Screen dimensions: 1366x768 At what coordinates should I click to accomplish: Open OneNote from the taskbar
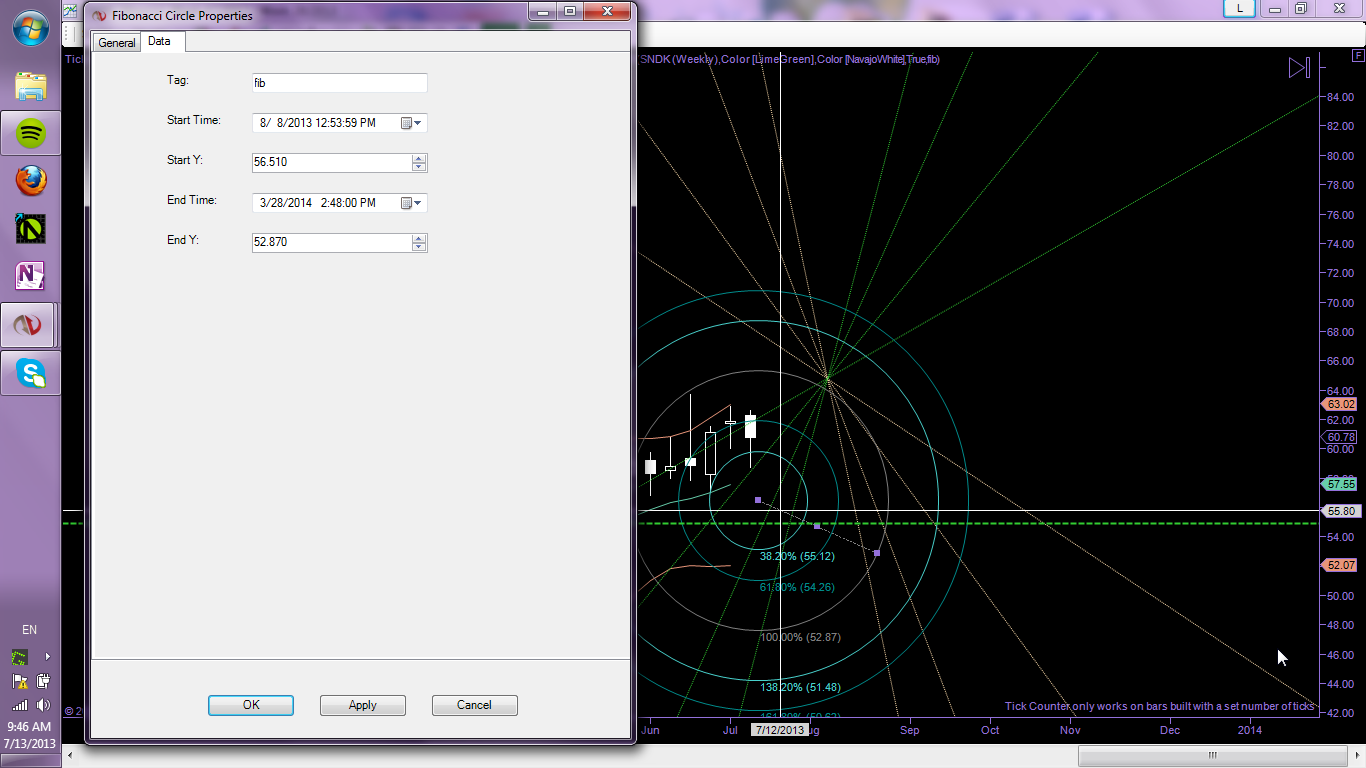pyautogui.click(x=31, y=277)
